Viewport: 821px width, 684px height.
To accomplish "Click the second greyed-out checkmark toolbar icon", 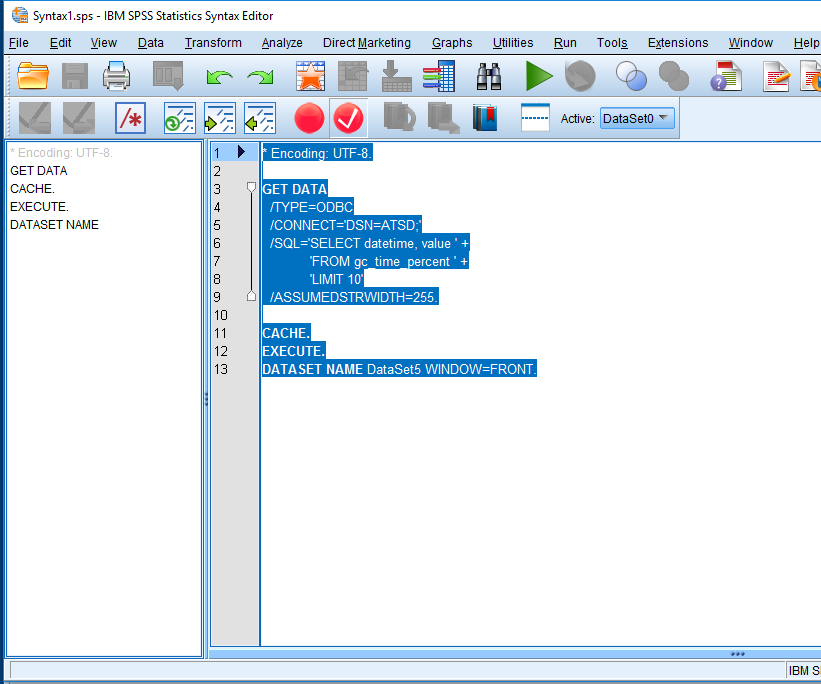I will coord(79,118).
